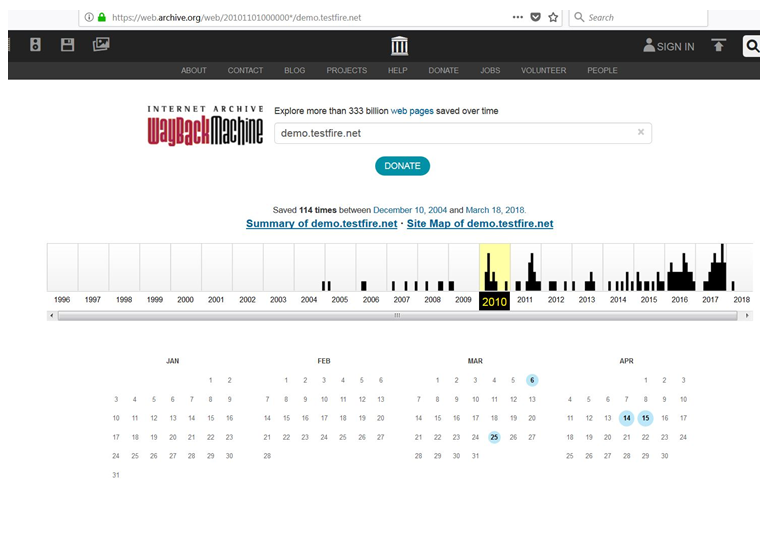
Task: Click the upload arrow icon
Action: pos(718,45)
